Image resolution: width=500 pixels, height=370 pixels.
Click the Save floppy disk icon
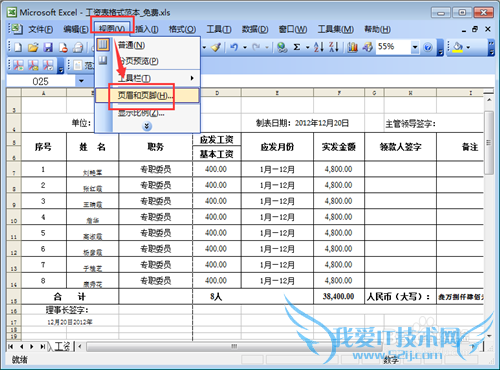tap(48, 47)
